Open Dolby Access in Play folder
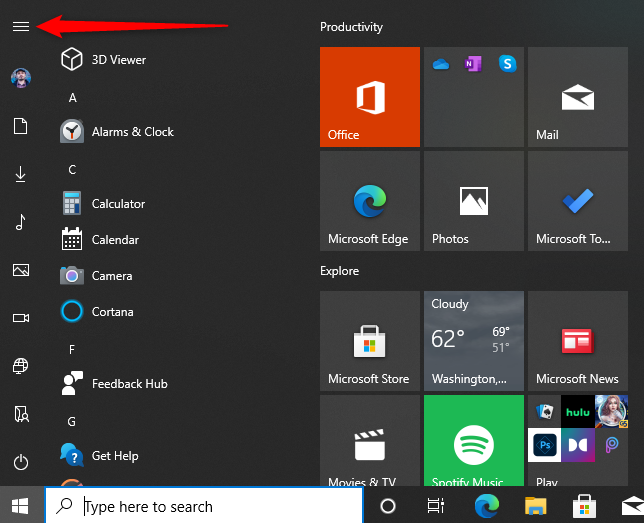Image resolution: width=644 pixels, height=523 pixels. [x=578, y=445]
